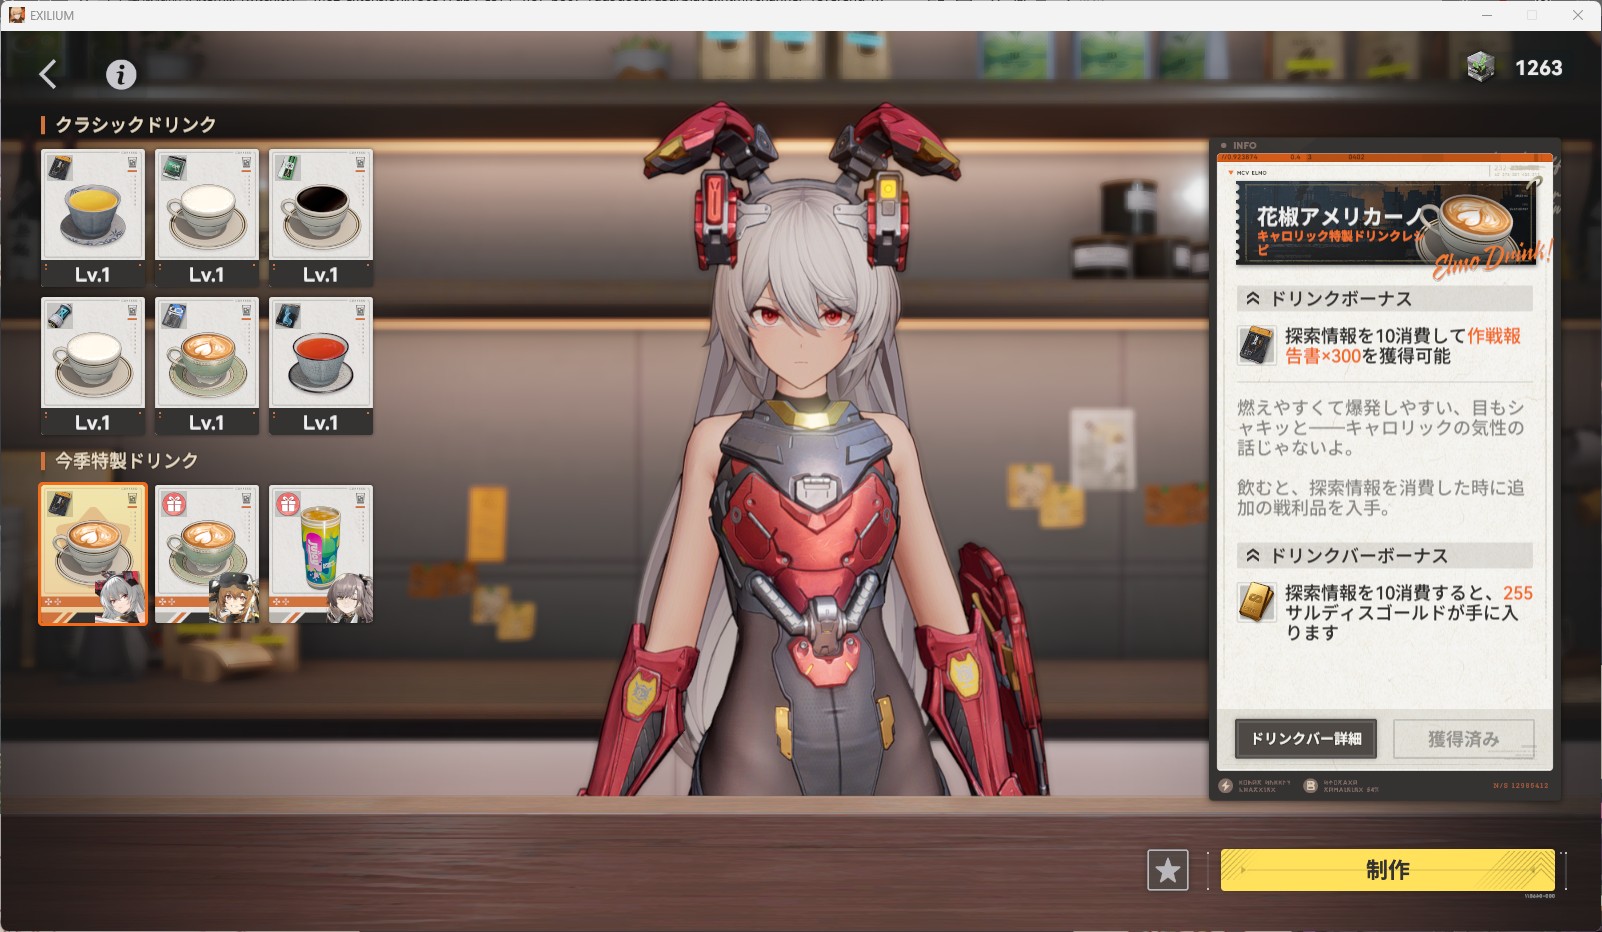Click gift icon on rainbow can drink
This screenshot has height=932, width=1602.
(289, 504)
